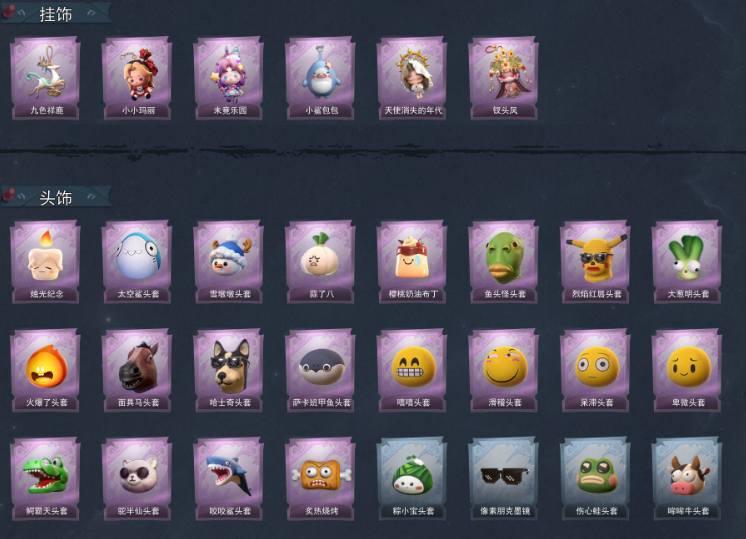Select the 小小玛丽 doll pendant
This screenshot has height=539, width=746.
[137, 78]
